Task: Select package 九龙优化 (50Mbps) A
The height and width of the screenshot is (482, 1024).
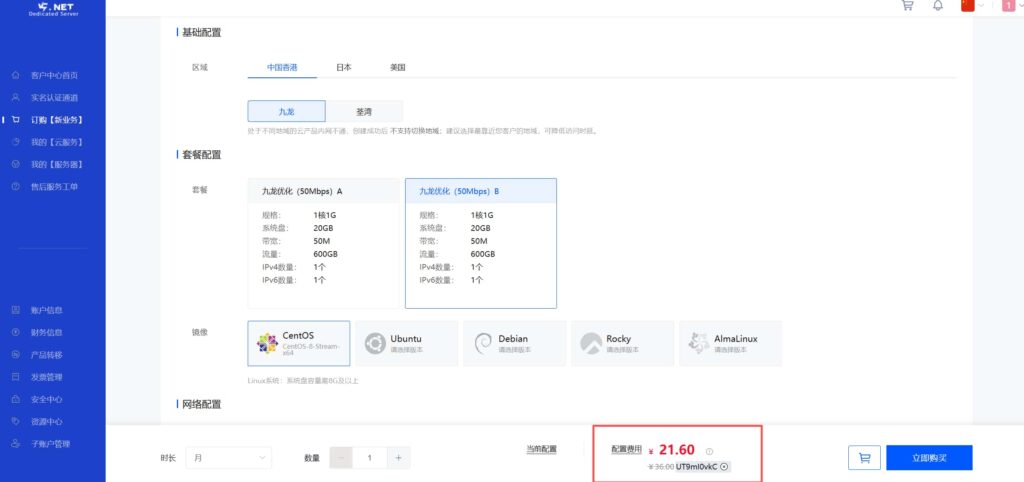Action: 323,243
